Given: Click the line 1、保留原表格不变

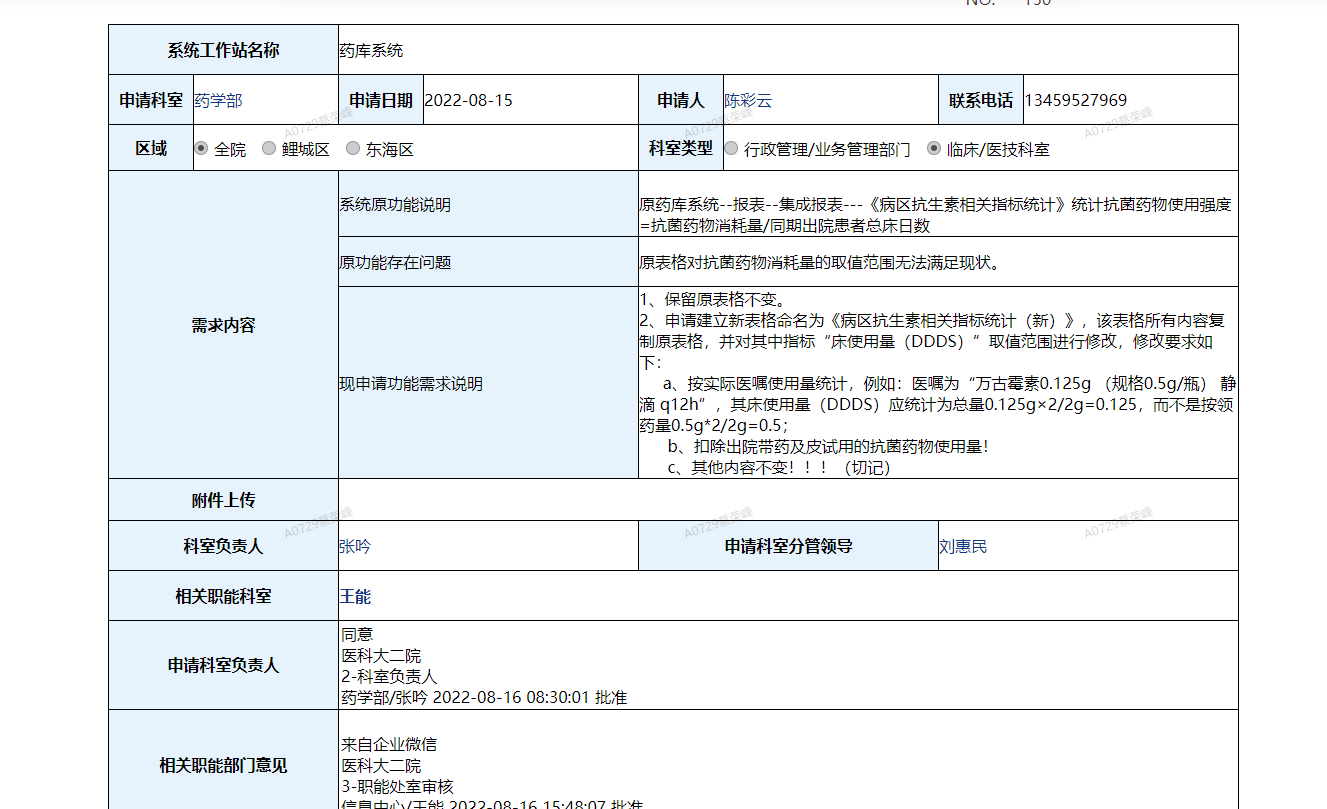Looking at the screenshot, I should [x=713, y=299].
